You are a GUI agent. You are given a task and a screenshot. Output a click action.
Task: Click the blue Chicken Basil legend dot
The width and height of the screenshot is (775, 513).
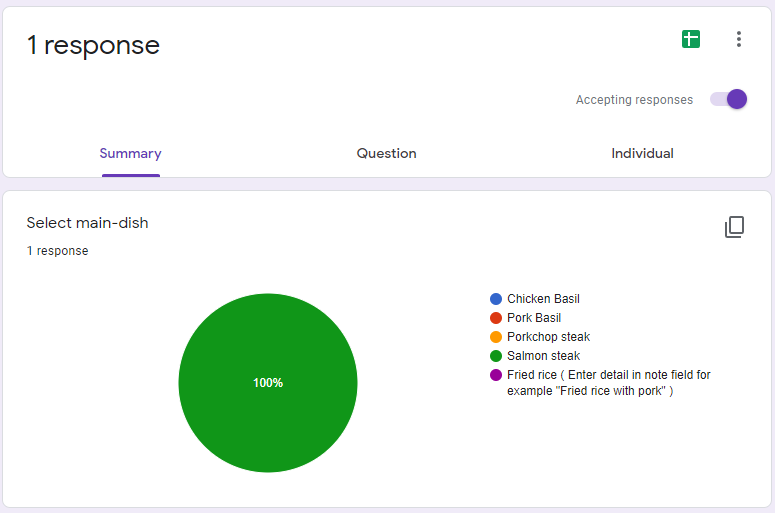(x=496, y=299)
